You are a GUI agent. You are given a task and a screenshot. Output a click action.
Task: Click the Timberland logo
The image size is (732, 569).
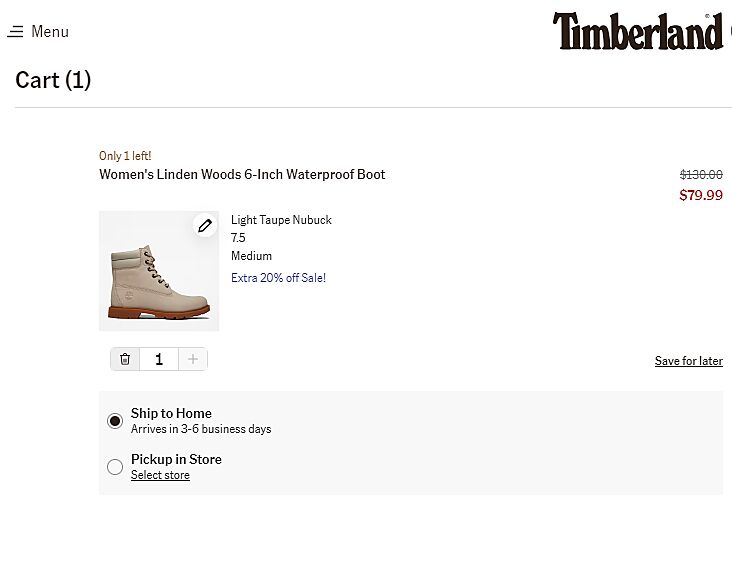coord(638,32)
